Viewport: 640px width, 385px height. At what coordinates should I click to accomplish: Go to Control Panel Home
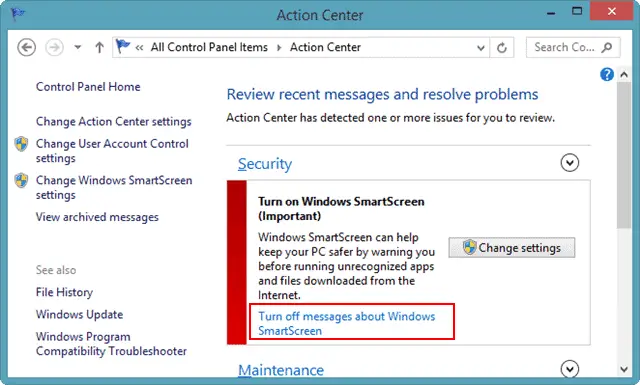click(88, 87)
